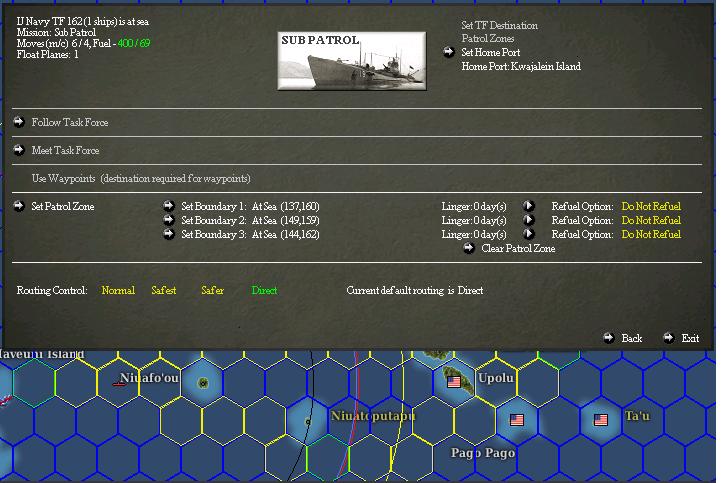Click the Exit button text
Viewport: 723px width, 483px height.
(690, 338)
